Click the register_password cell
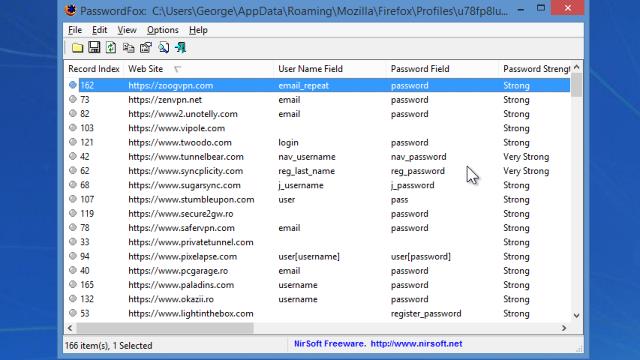Screen dimensions: 640x360 (426, 313)
